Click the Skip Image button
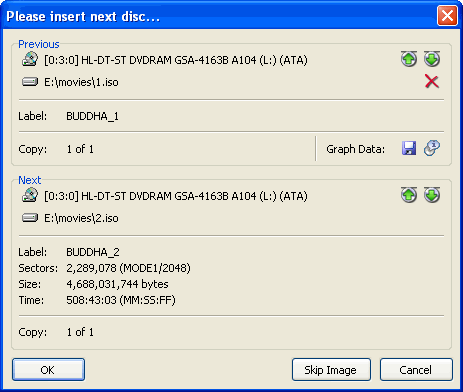The width and height of the screenshot is (463, 392). coord(331,370)
